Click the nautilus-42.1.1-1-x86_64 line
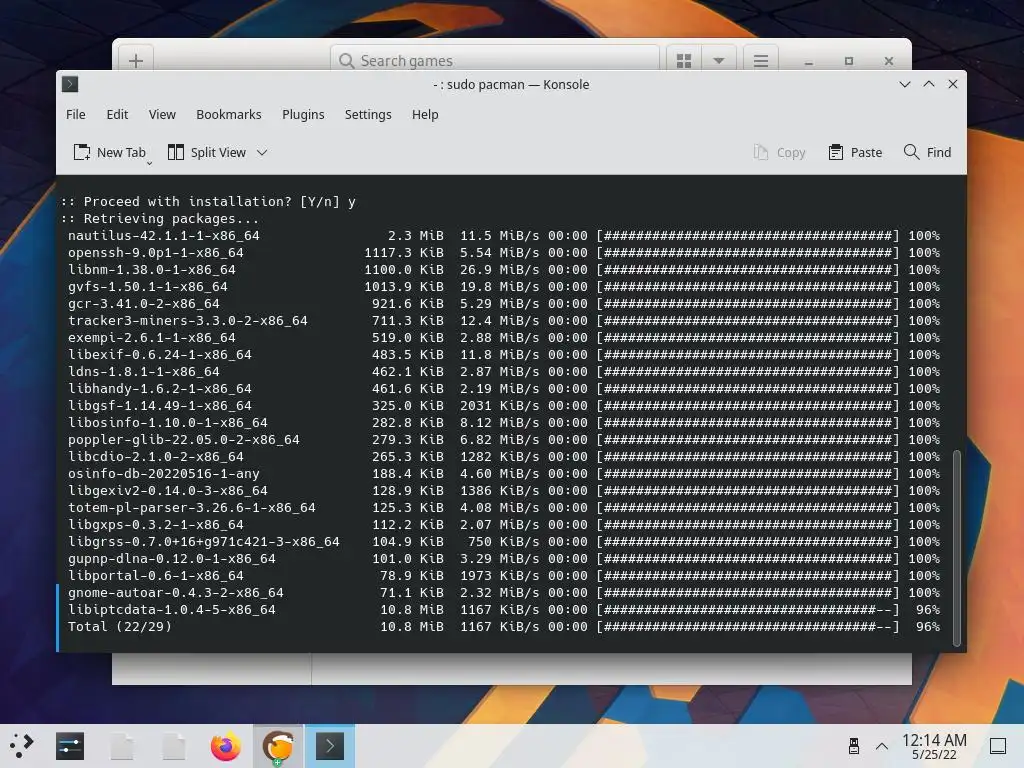 point(504,236)
